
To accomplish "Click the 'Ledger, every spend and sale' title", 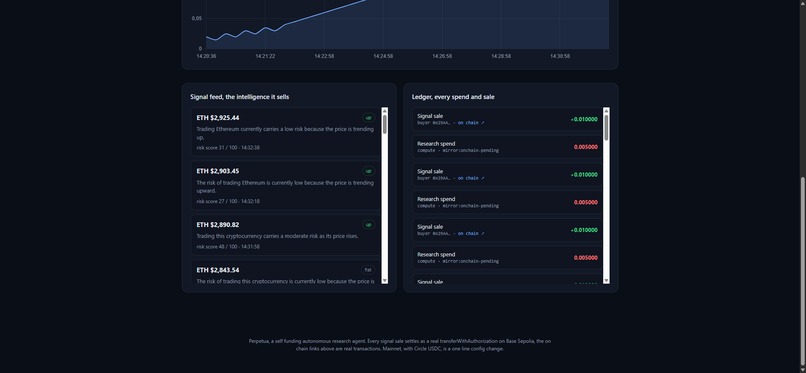I will [x=453, y=97].
